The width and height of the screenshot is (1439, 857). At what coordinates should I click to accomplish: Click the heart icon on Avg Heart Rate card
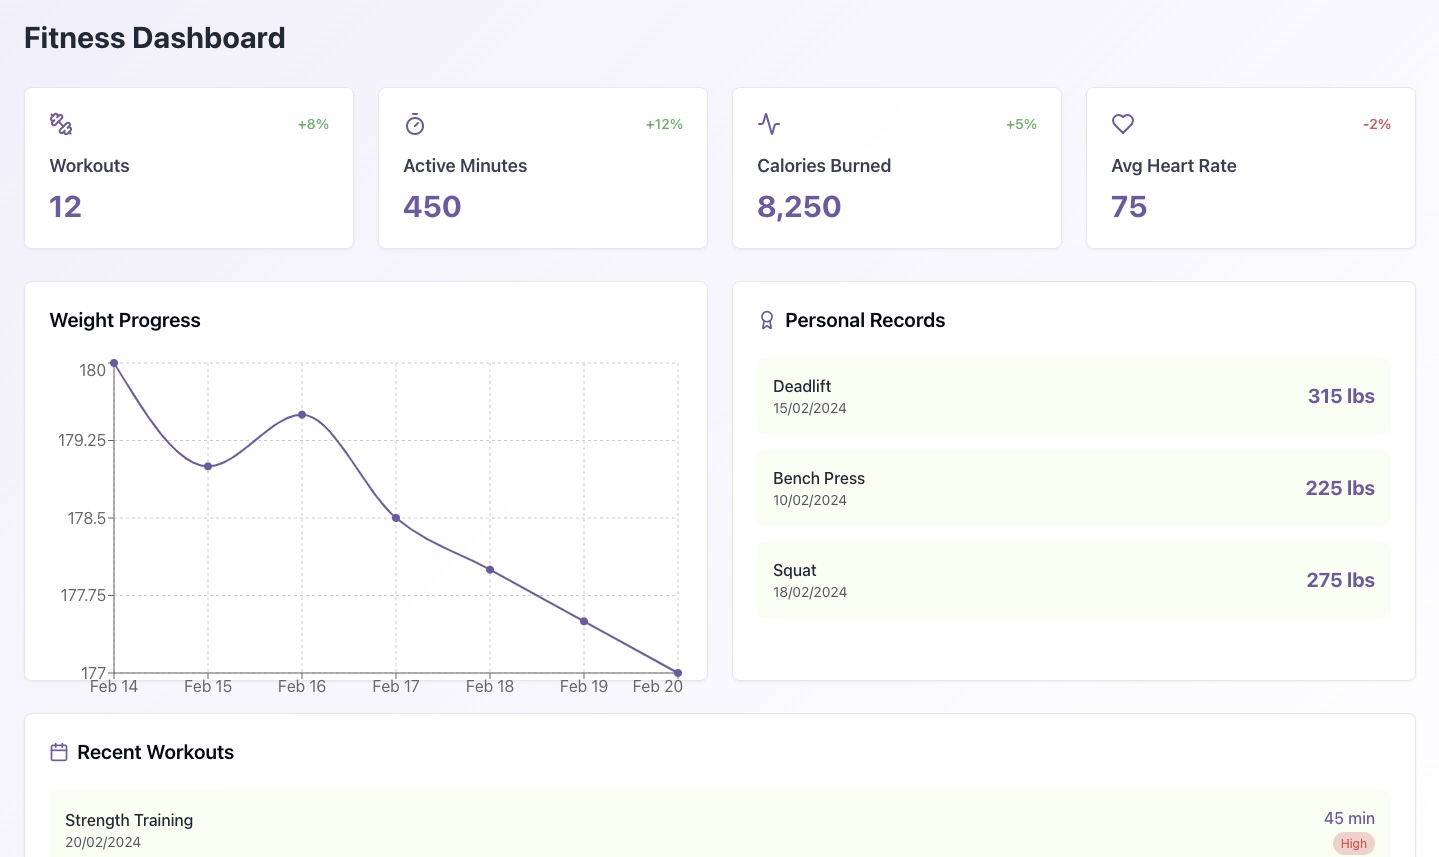(x=1122, y=124)
